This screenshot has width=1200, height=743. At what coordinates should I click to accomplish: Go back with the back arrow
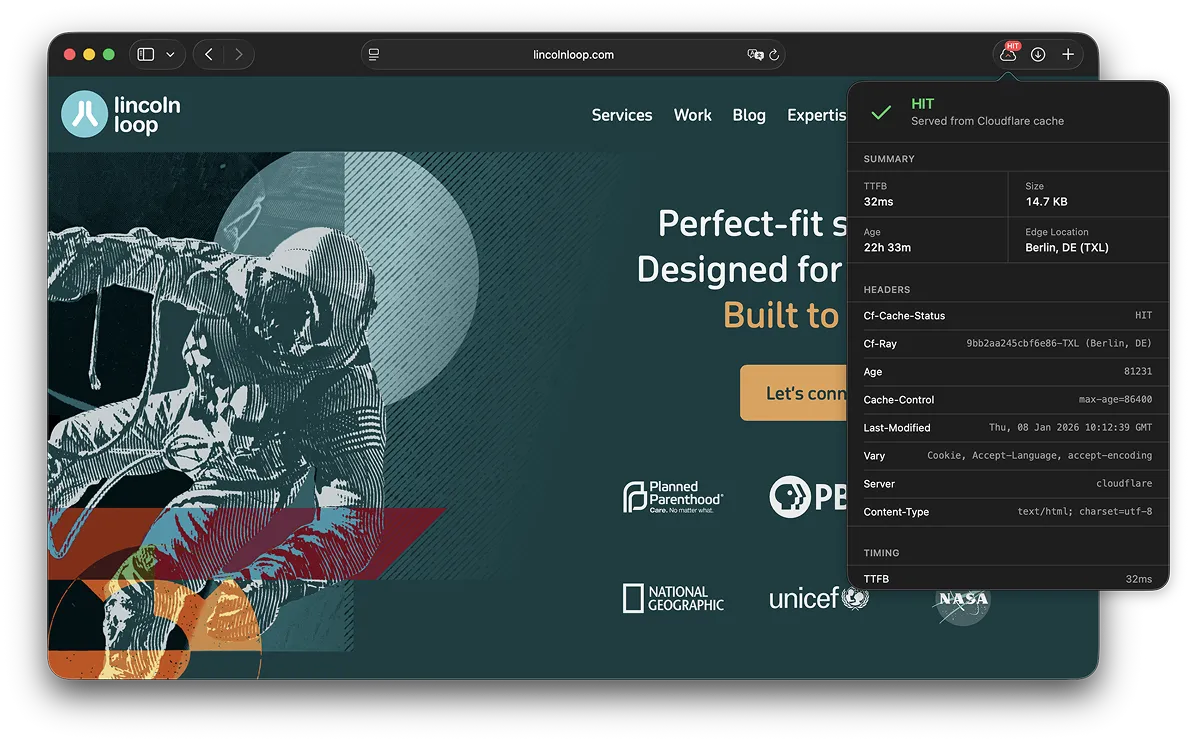tap(208, 54)
